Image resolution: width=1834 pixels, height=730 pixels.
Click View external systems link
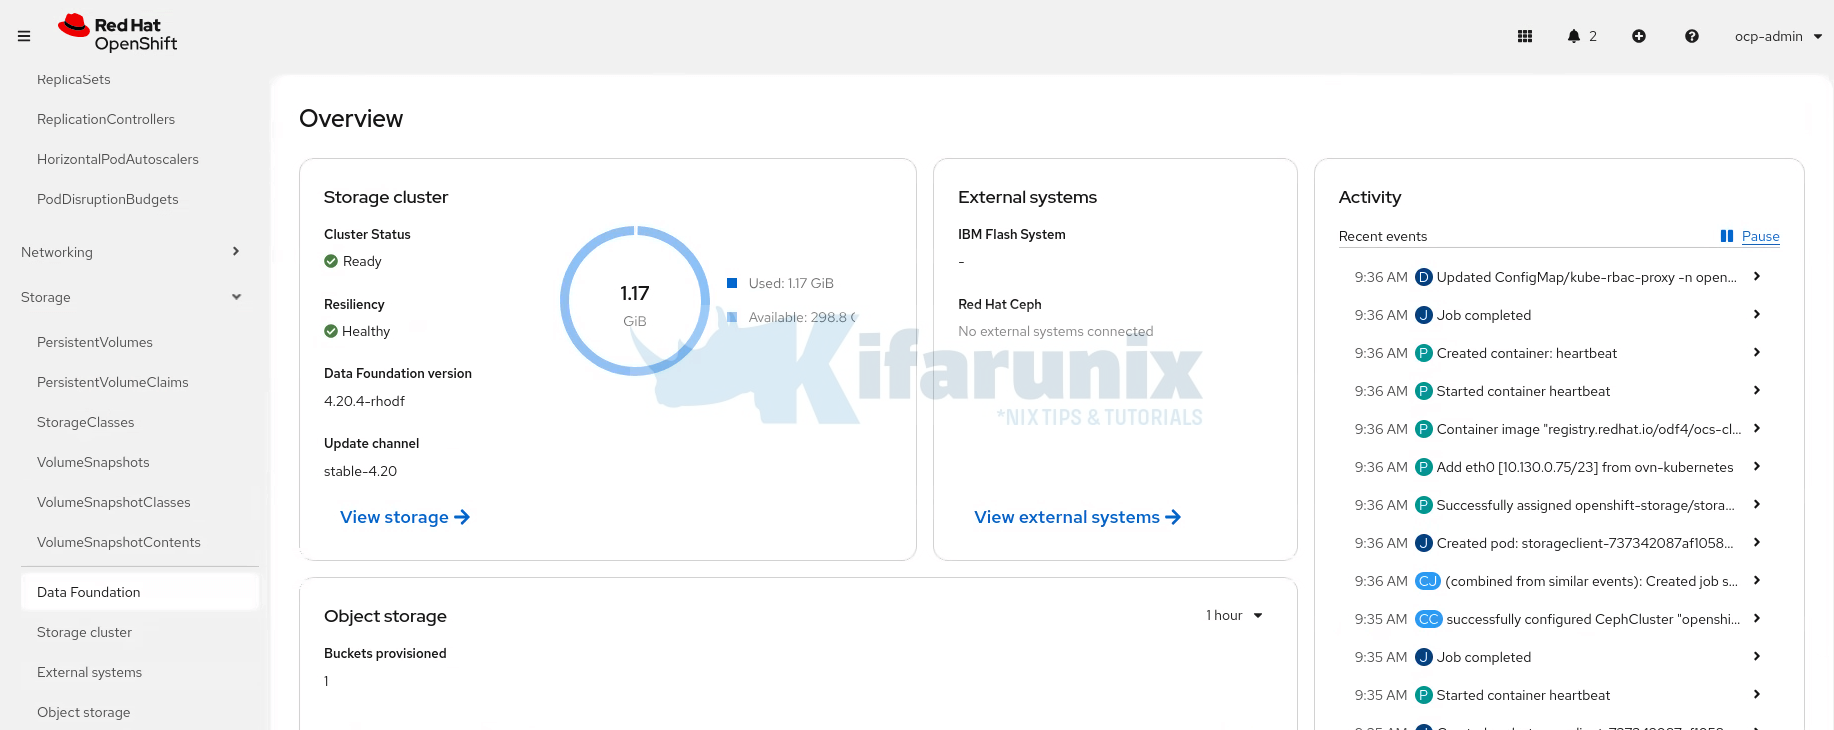coord(1078,517)
